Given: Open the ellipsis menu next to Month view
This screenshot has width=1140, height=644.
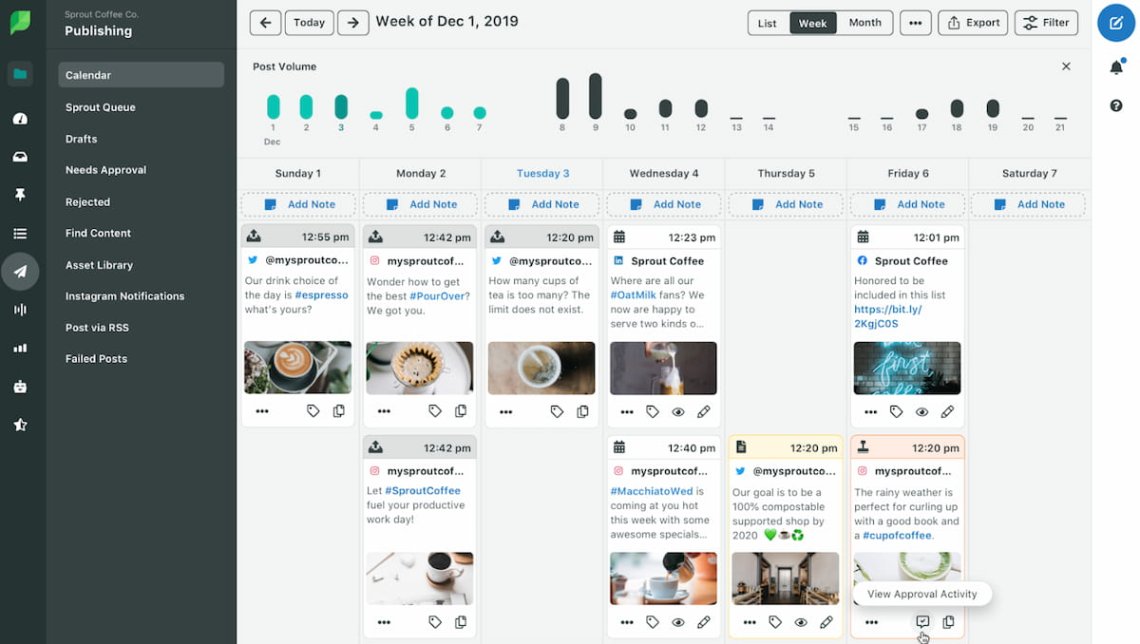Looking at the screenshot, I should [x=915, y=22].
